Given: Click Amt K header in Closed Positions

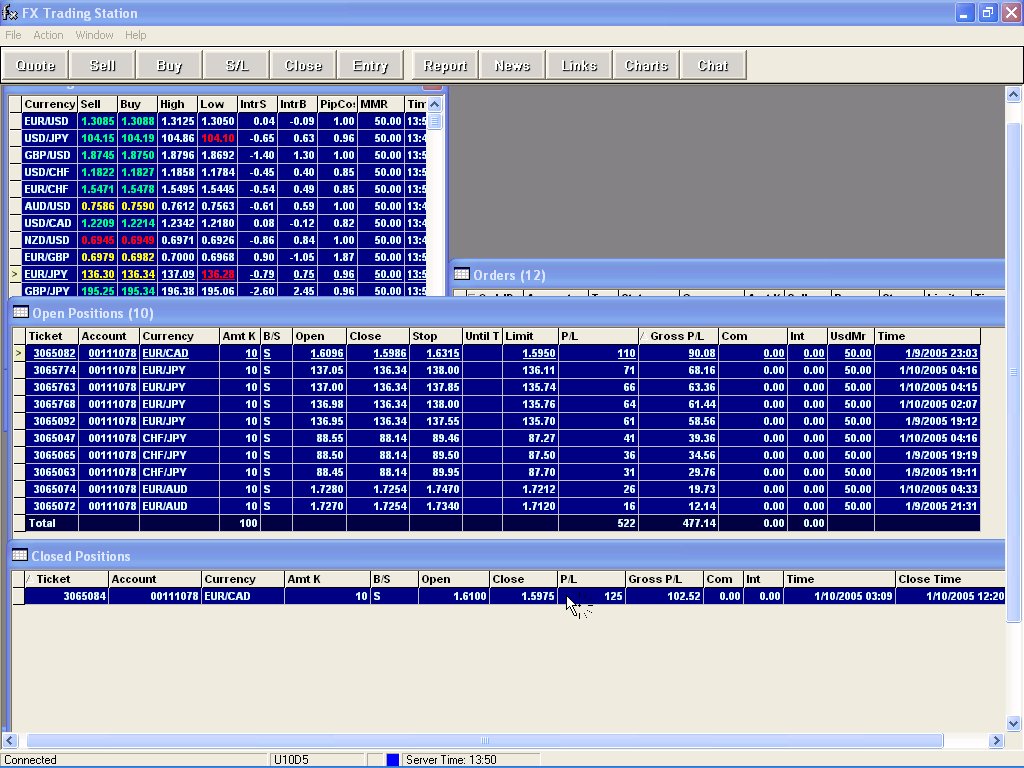Looking at the screenshot, I should pos(327,579).
